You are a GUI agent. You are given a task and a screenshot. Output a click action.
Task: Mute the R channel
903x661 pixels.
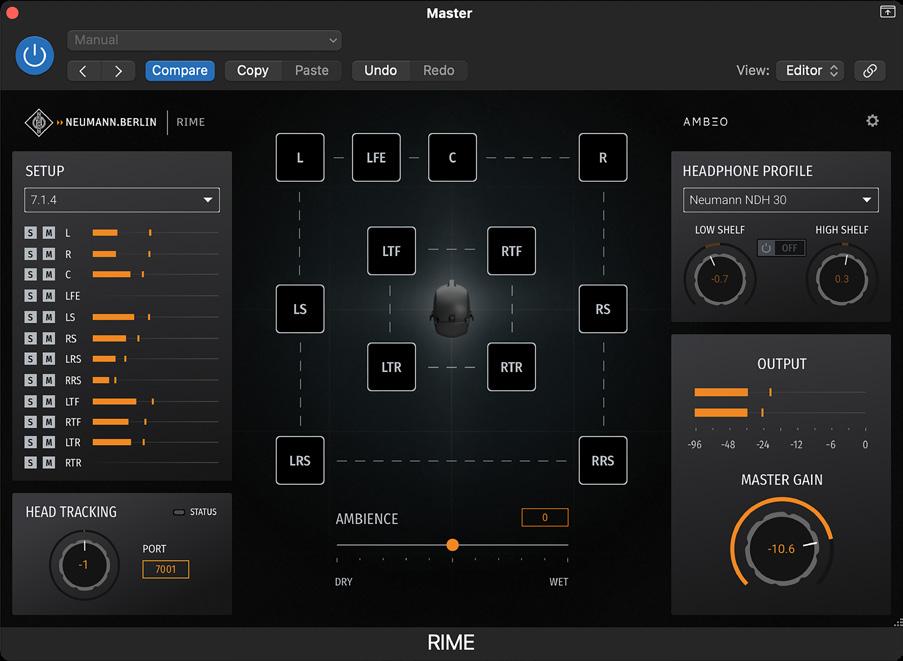[x=49, y=254]
